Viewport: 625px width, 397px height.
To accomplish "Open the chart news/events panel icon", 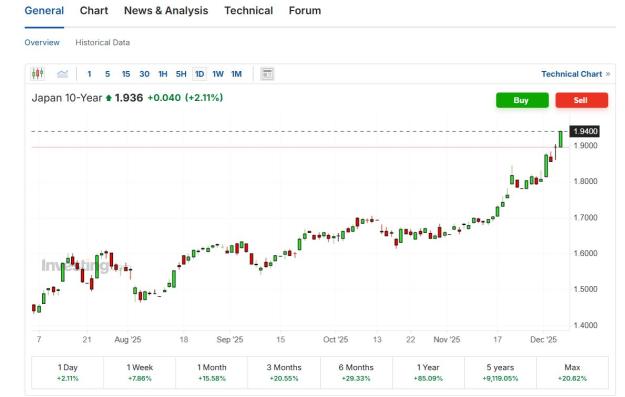I will tap(267, 74).
